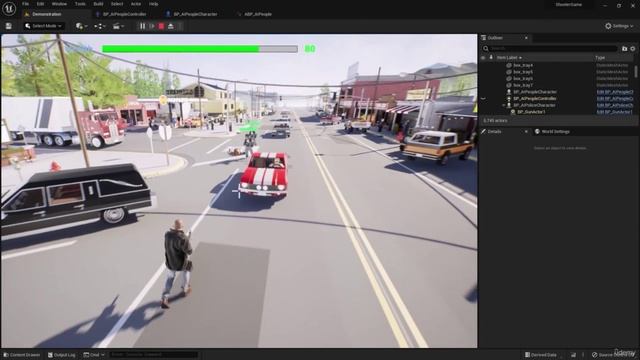Open the Settings dropdown at top right
Image resolution: width=640 pixels, height=360 pixels.
click(619, 26)
